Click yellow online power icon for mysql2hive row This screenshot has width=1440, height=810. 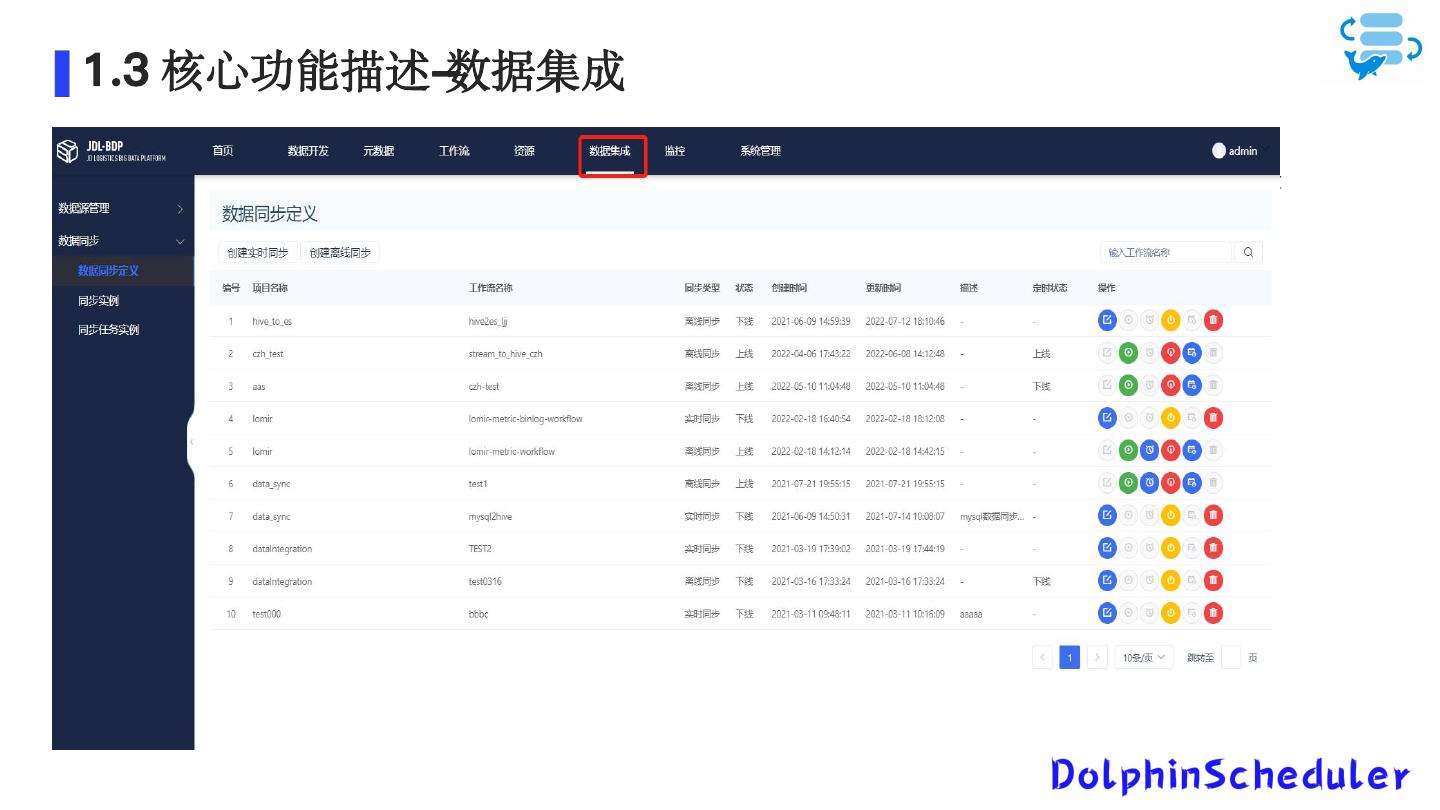(x=1171, y=516)
